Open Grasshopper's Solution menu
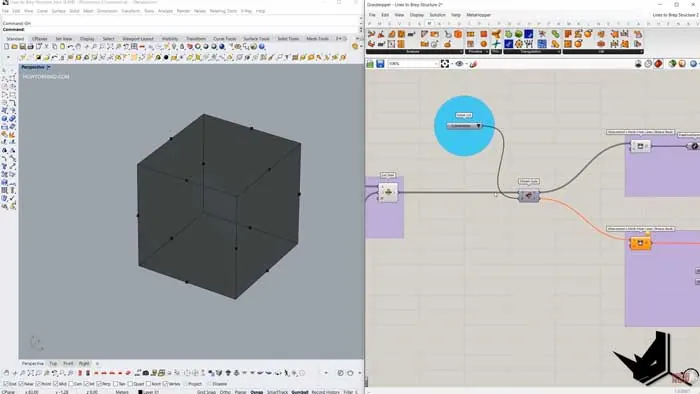 coord(438,15)
